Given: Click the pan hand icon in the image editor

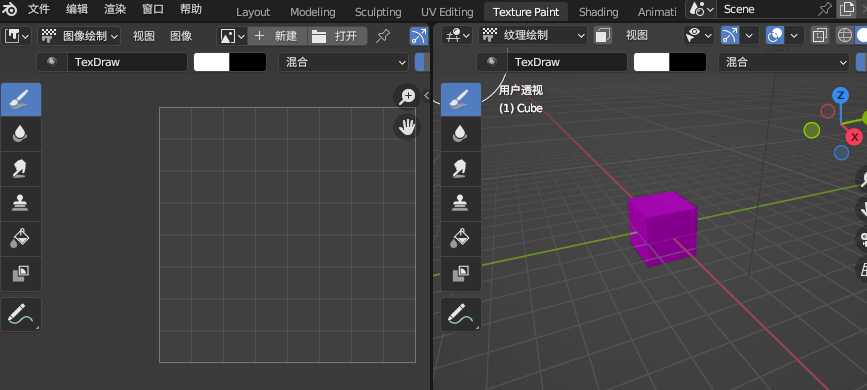Looking at the screenshot, I should pos(407,127).
